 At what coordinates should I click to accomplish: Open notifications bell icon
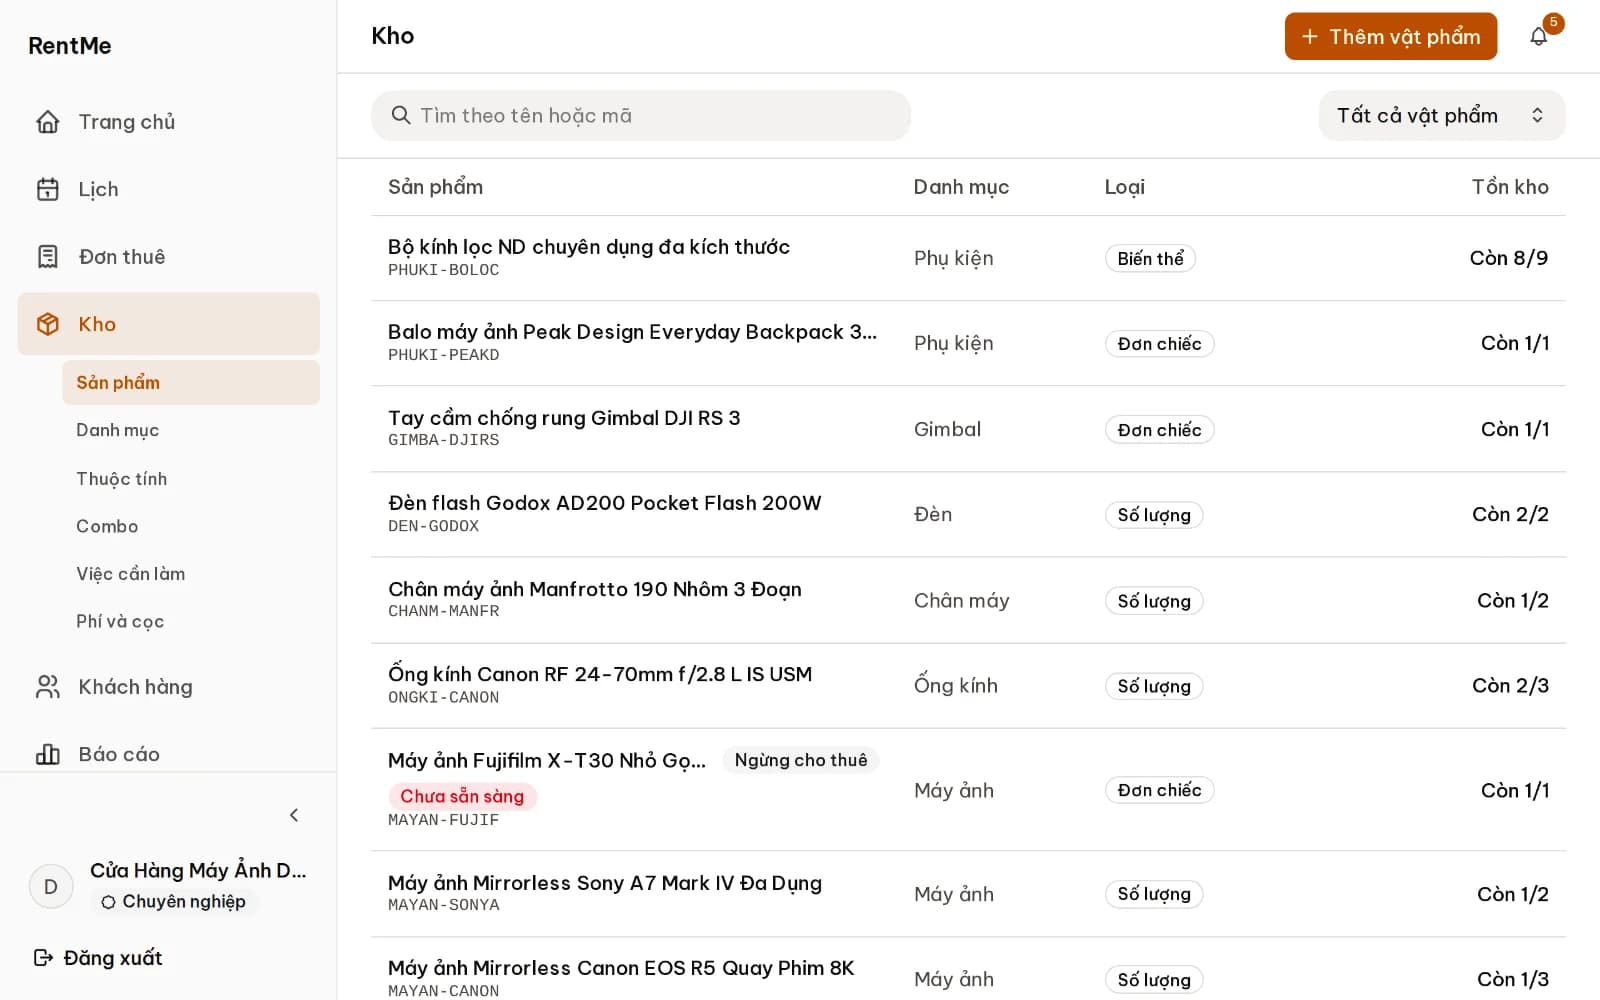(1539, 37)
